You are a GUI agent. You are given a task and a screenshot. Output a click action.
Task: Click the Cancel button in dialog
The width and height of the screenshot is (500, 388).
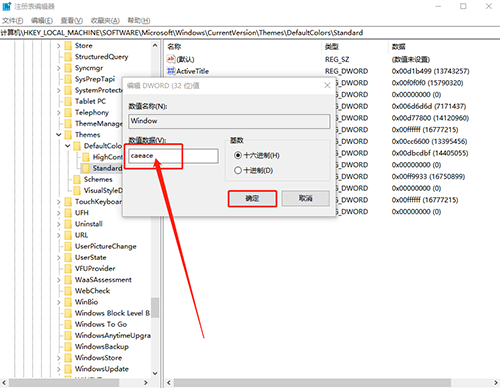pyautogui.click(x=306, y=199)
